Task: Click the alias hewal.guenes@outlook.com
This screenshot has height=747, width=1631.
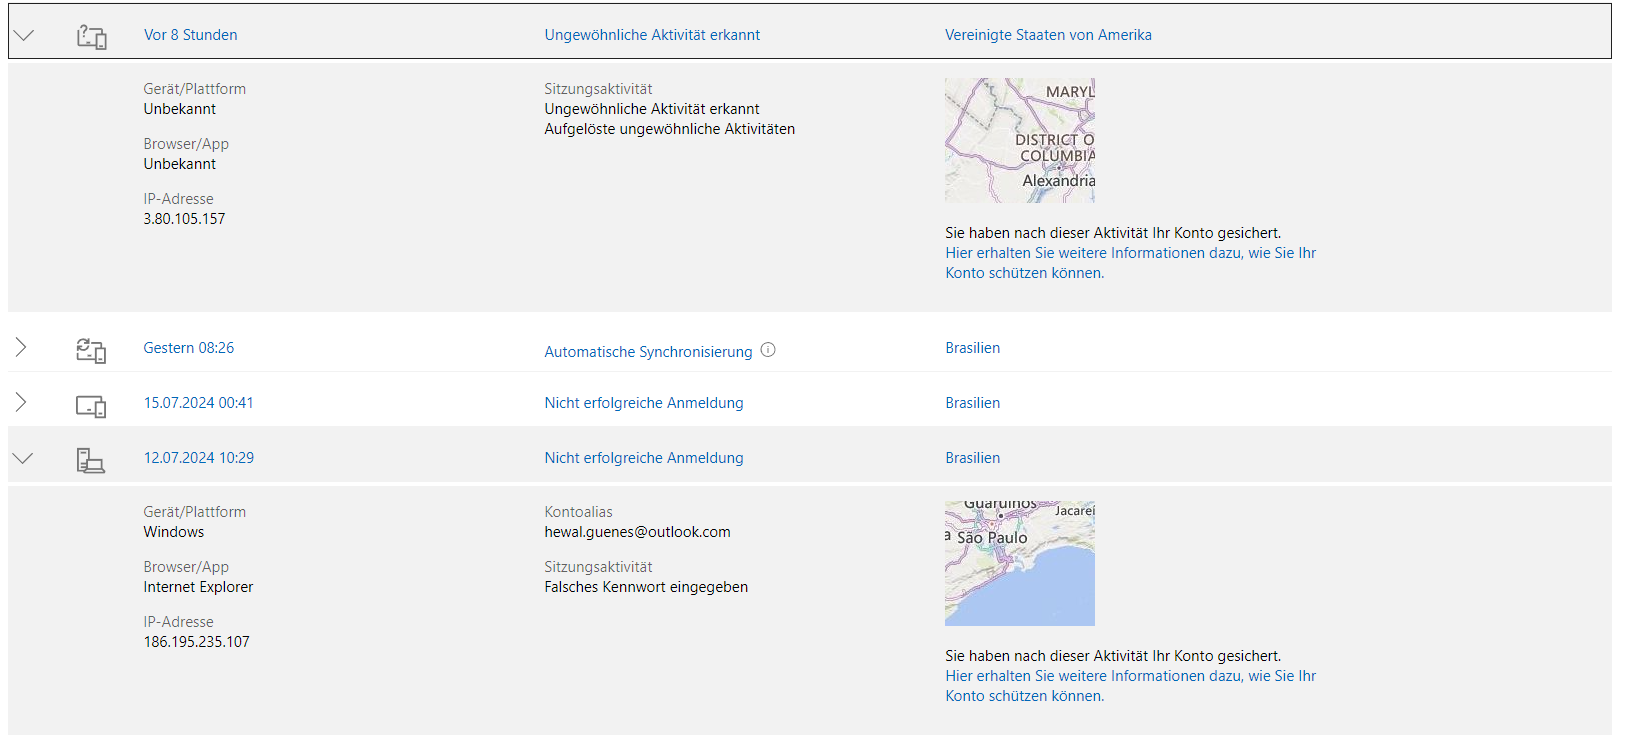Action: [x=637, y=532]
